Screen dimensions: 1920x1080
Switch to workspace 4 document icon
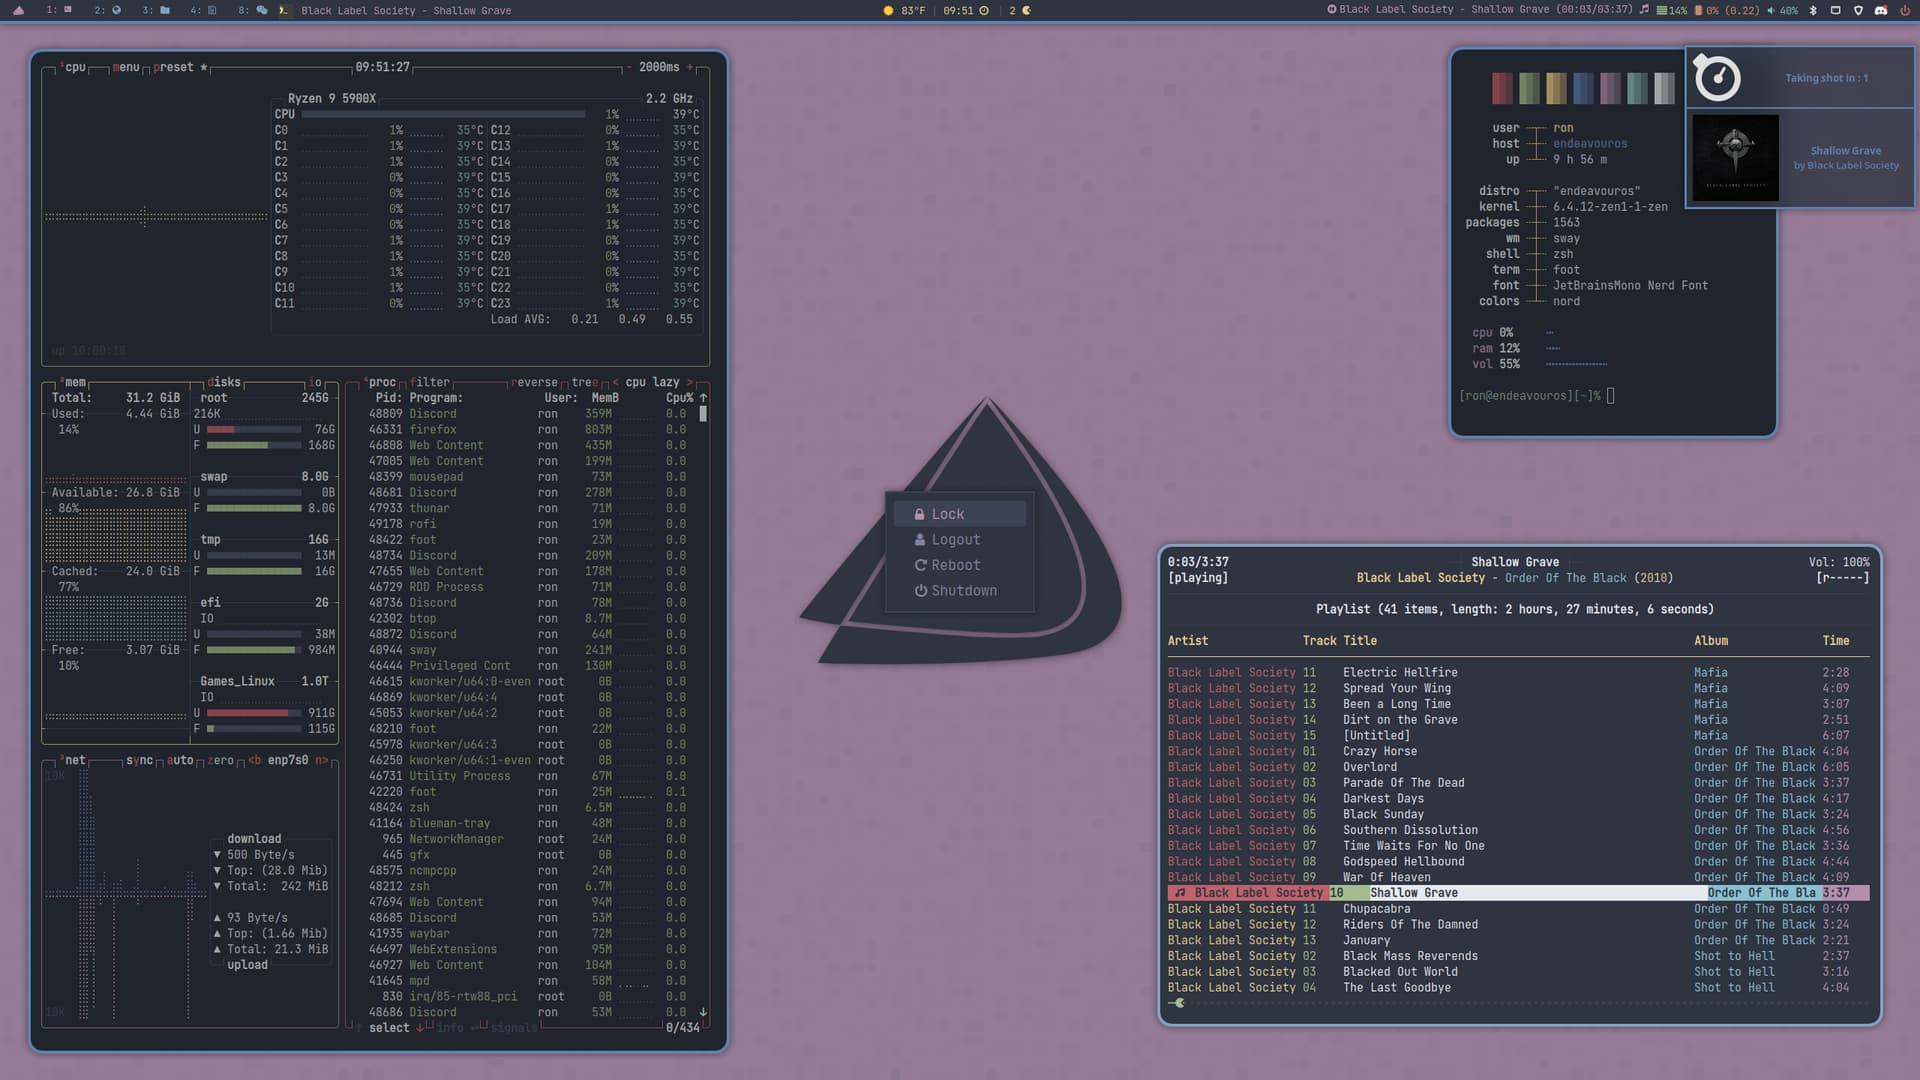212,10
